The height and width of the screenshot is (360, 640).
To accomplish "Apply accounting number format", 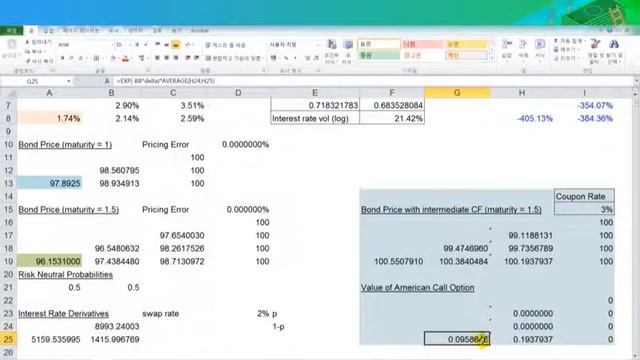I will point(274,58).
